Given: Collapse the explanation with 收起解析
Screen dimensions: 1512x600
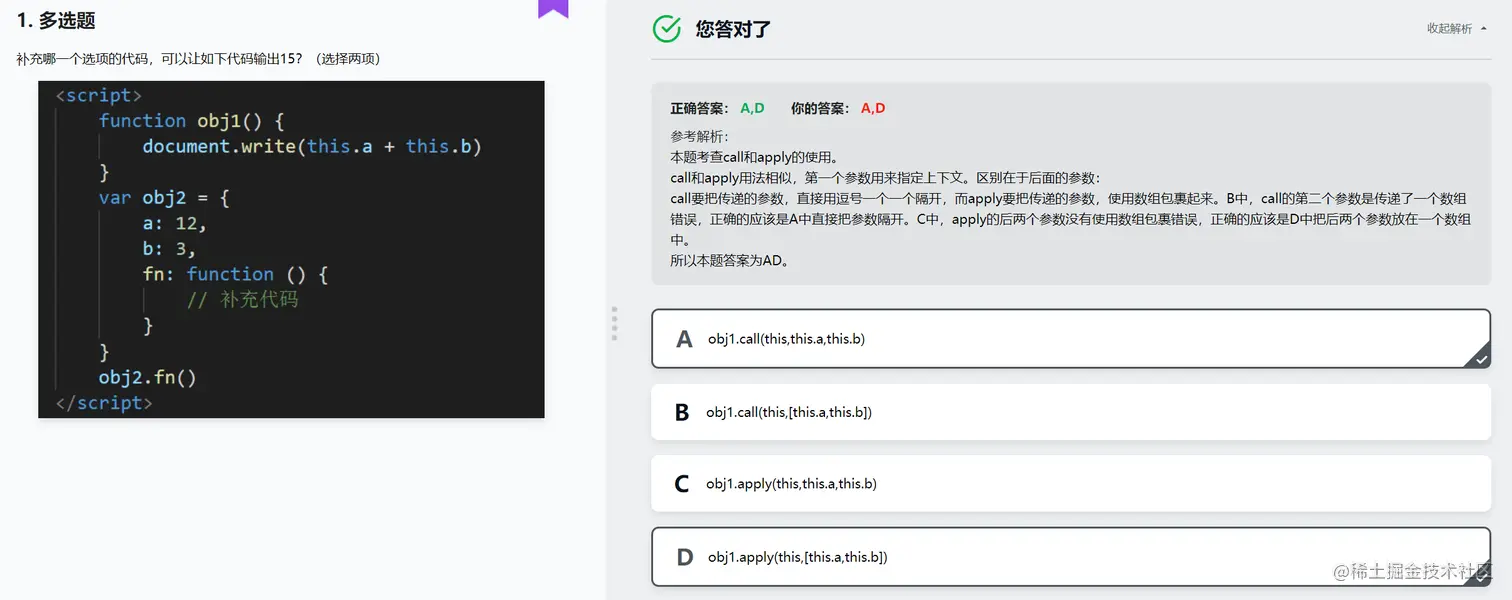Looking at the screenshot, I should (x=1455, y=29).
